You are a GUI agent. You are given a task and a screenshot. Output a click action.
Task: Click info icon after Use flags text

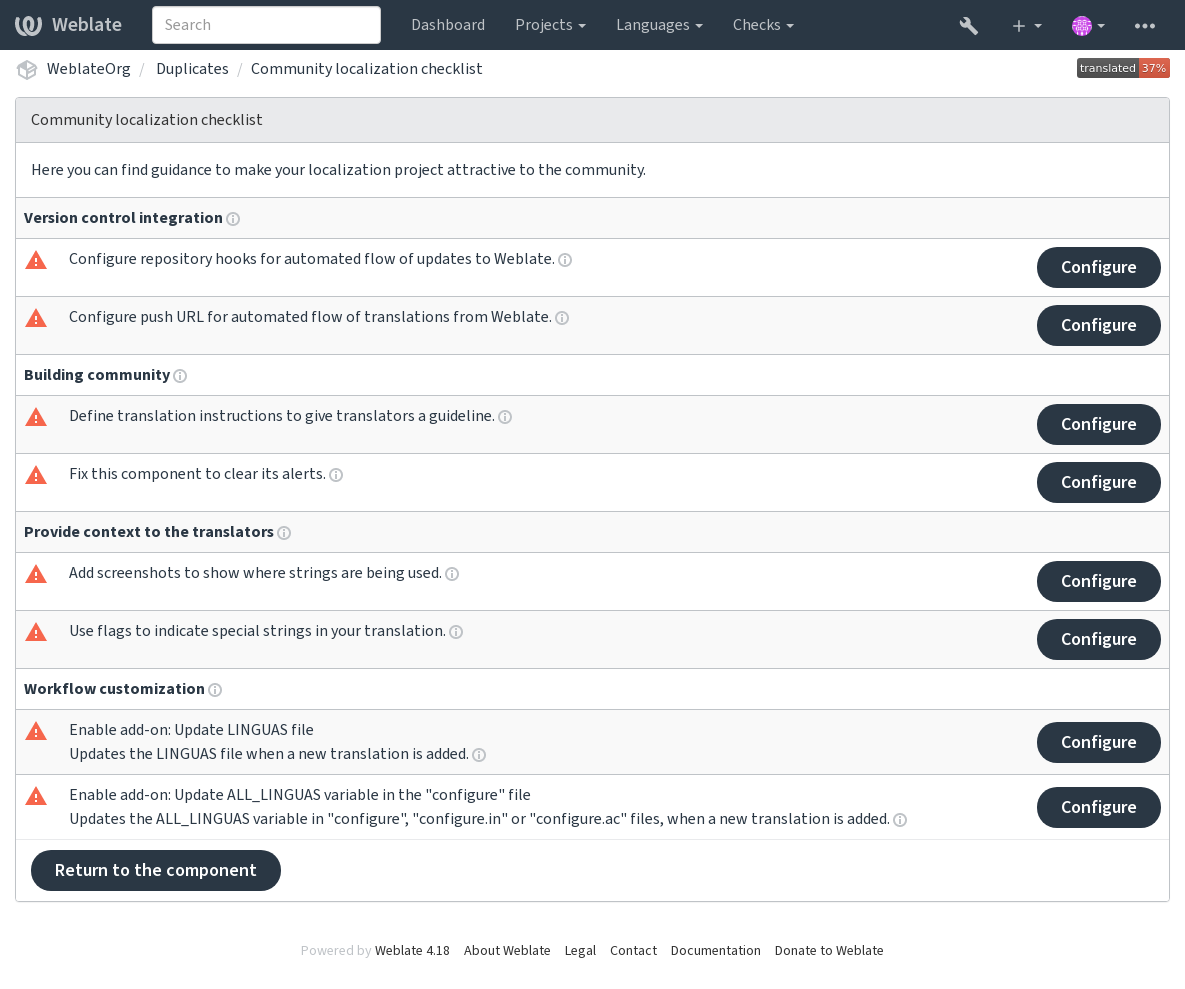point(456,632)
